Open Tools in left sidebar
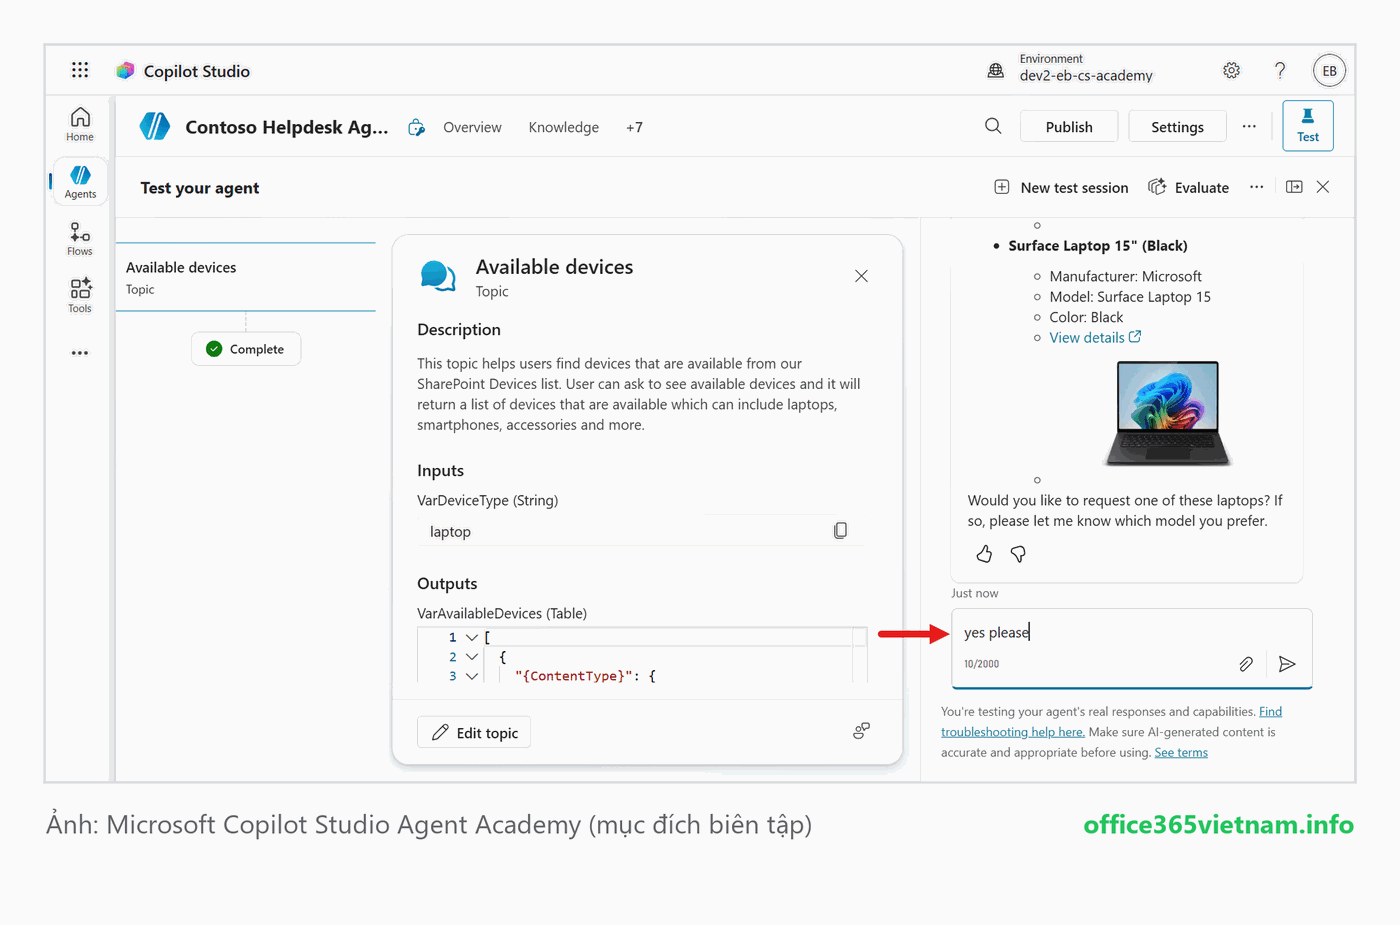This screenshot has height=925, width=1400. click(x=80, y=296)
